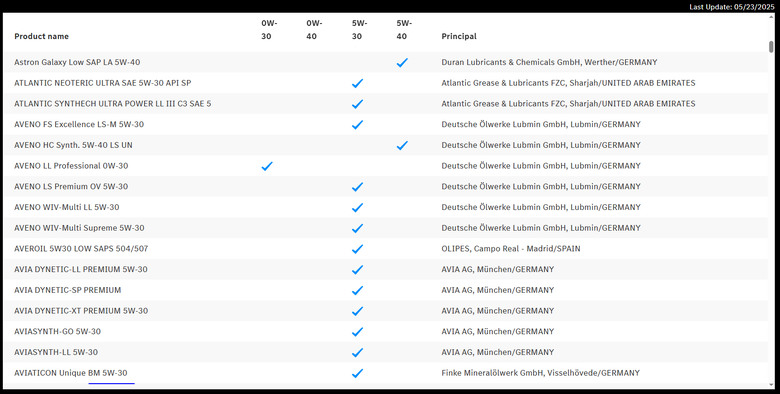Click checkmark in AVENO LS Premium OV row

357,187
